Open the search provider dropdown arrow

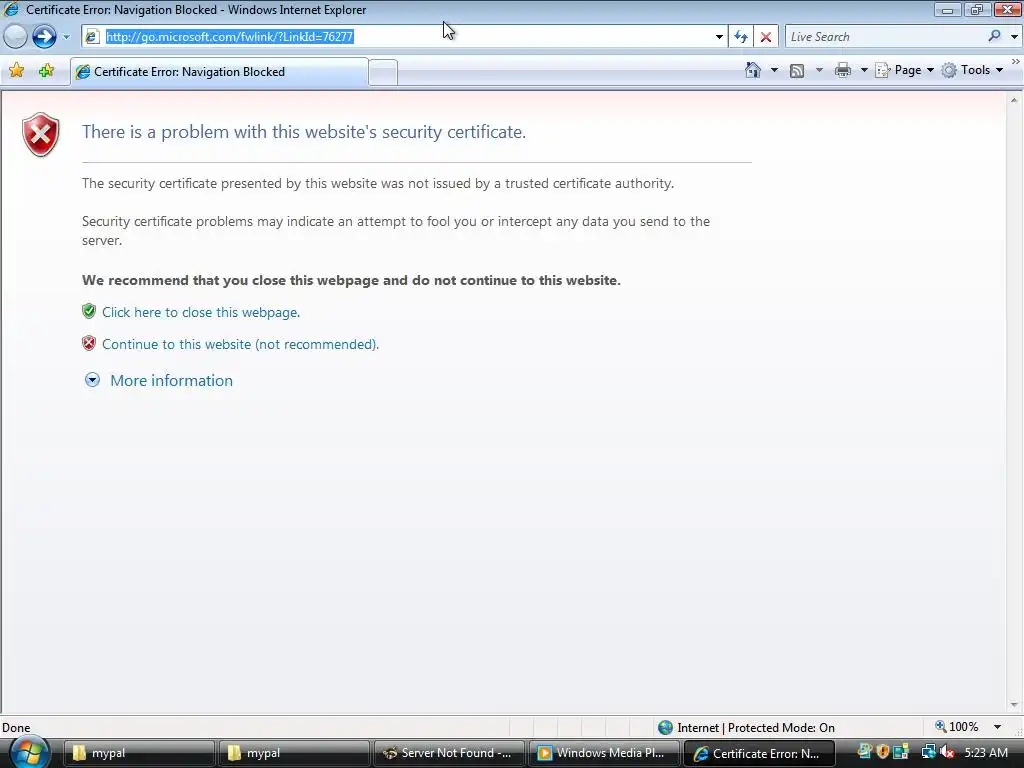coord(1014,37)
